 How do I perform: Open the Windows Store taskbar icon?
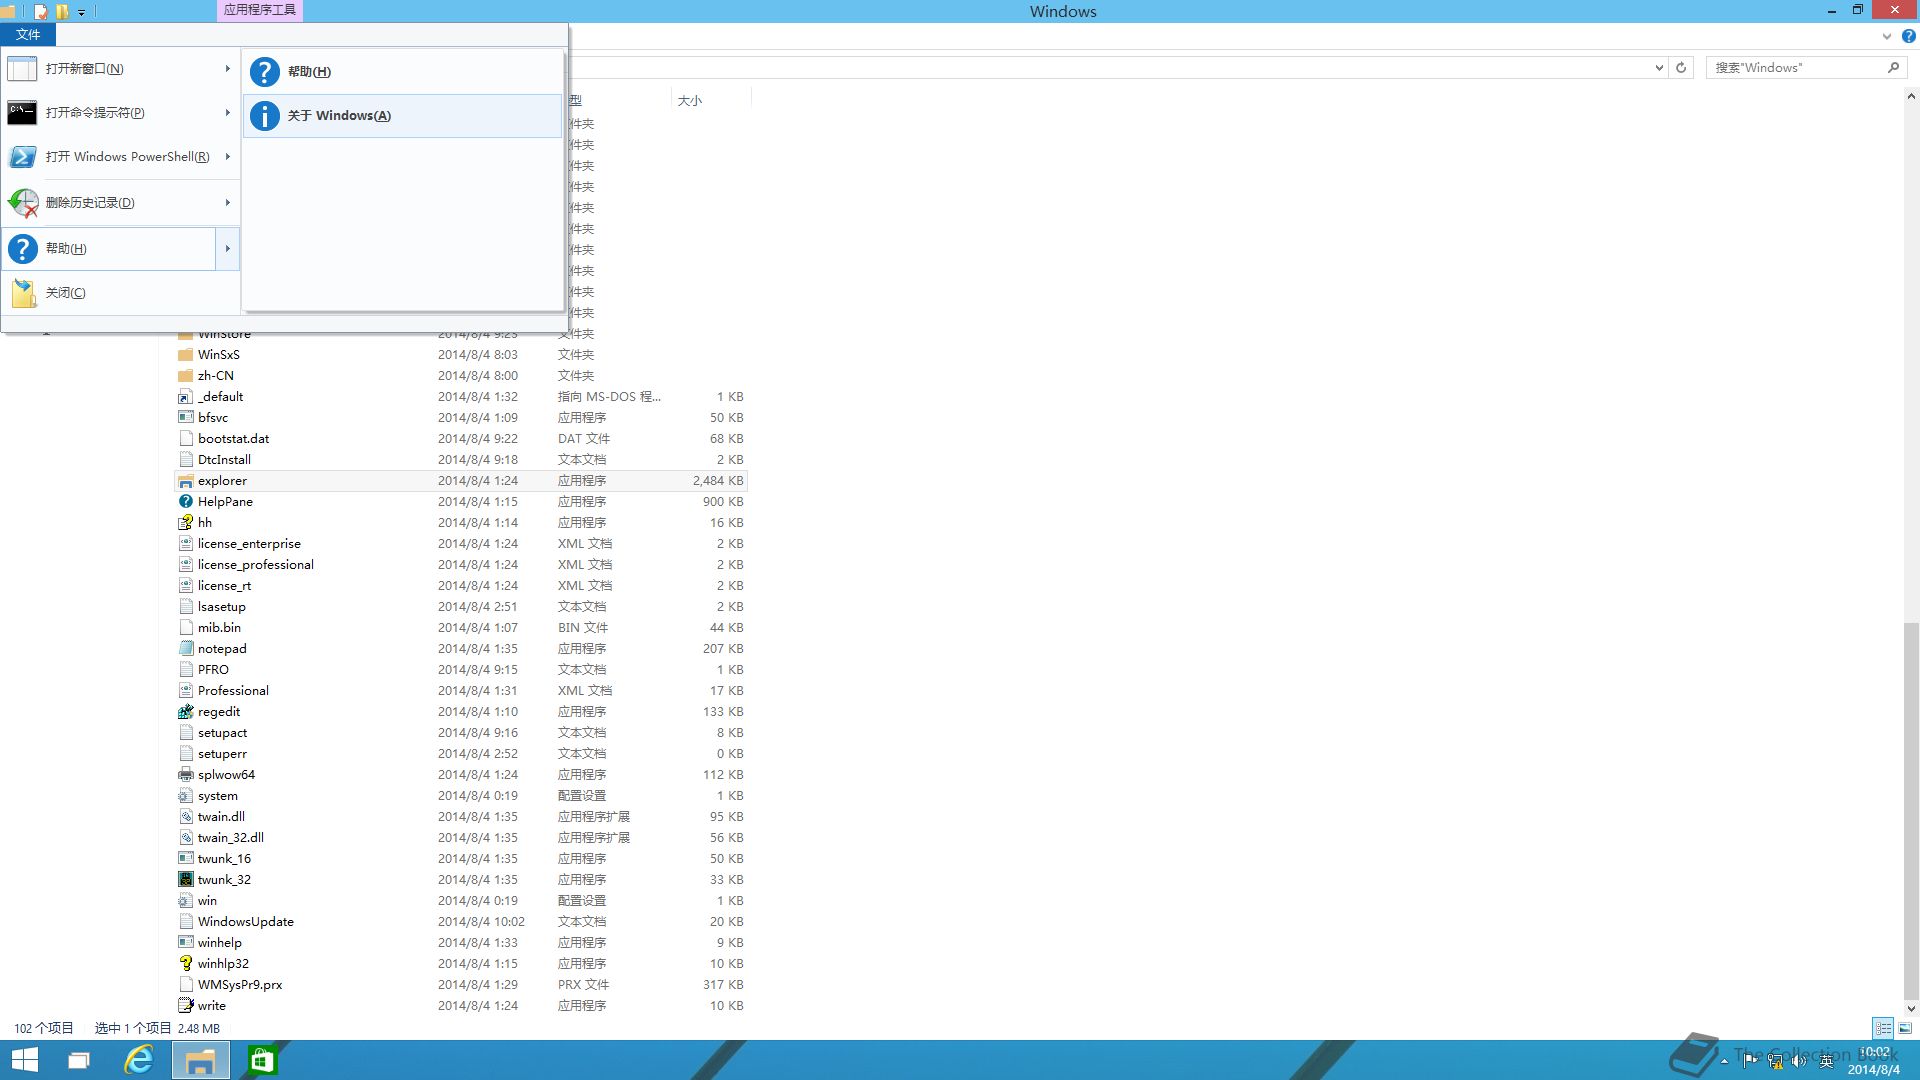click(262, 1060)
